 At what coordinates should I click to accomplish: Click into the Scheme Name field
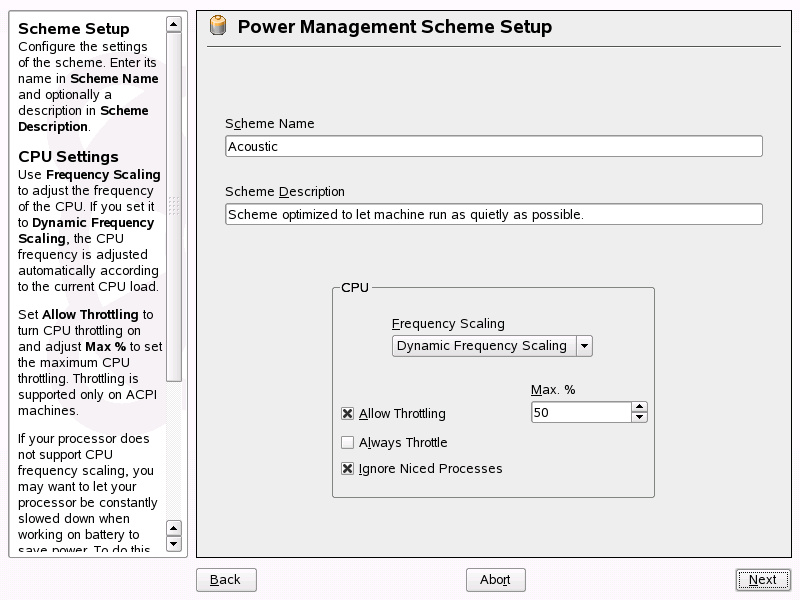(x=494, y=146)
